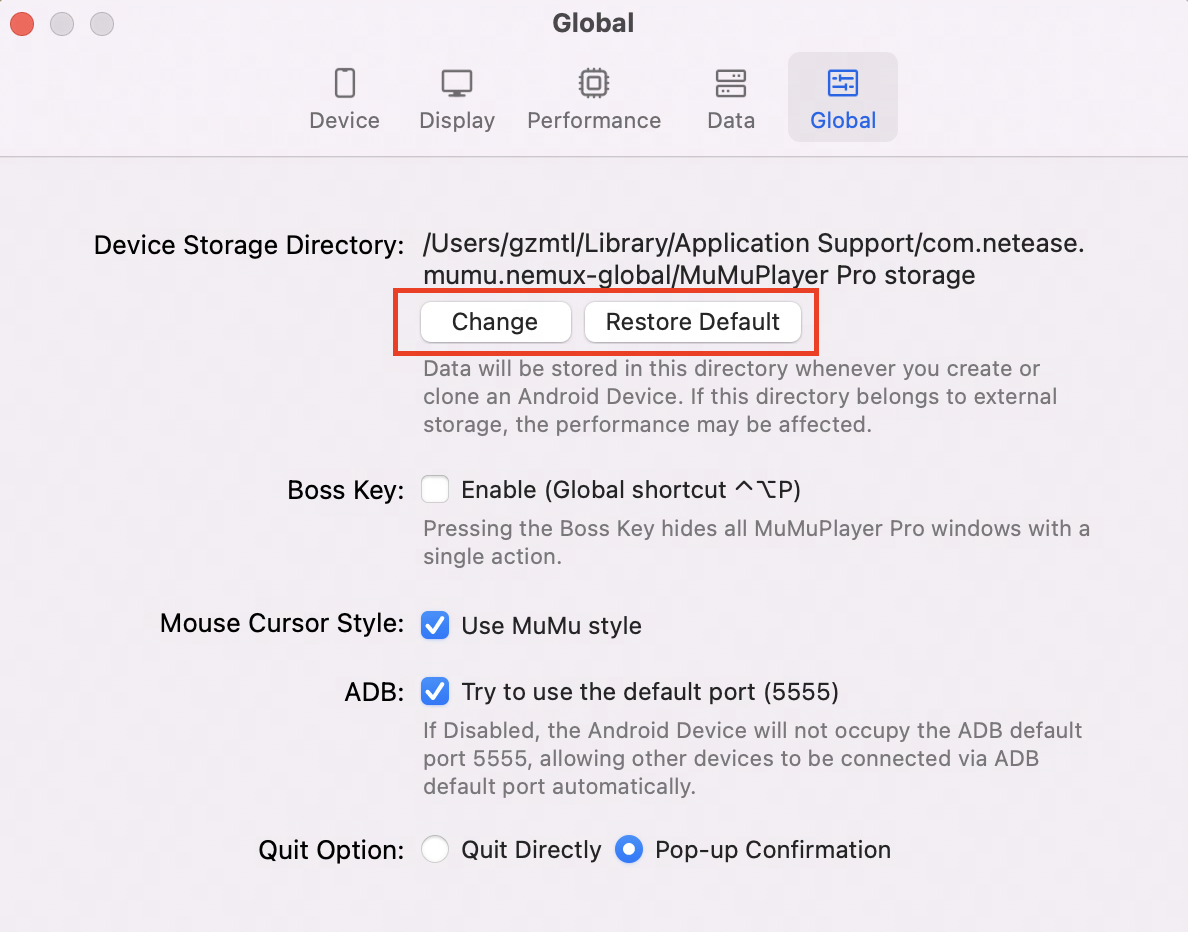Select the Display tab label

457,121
